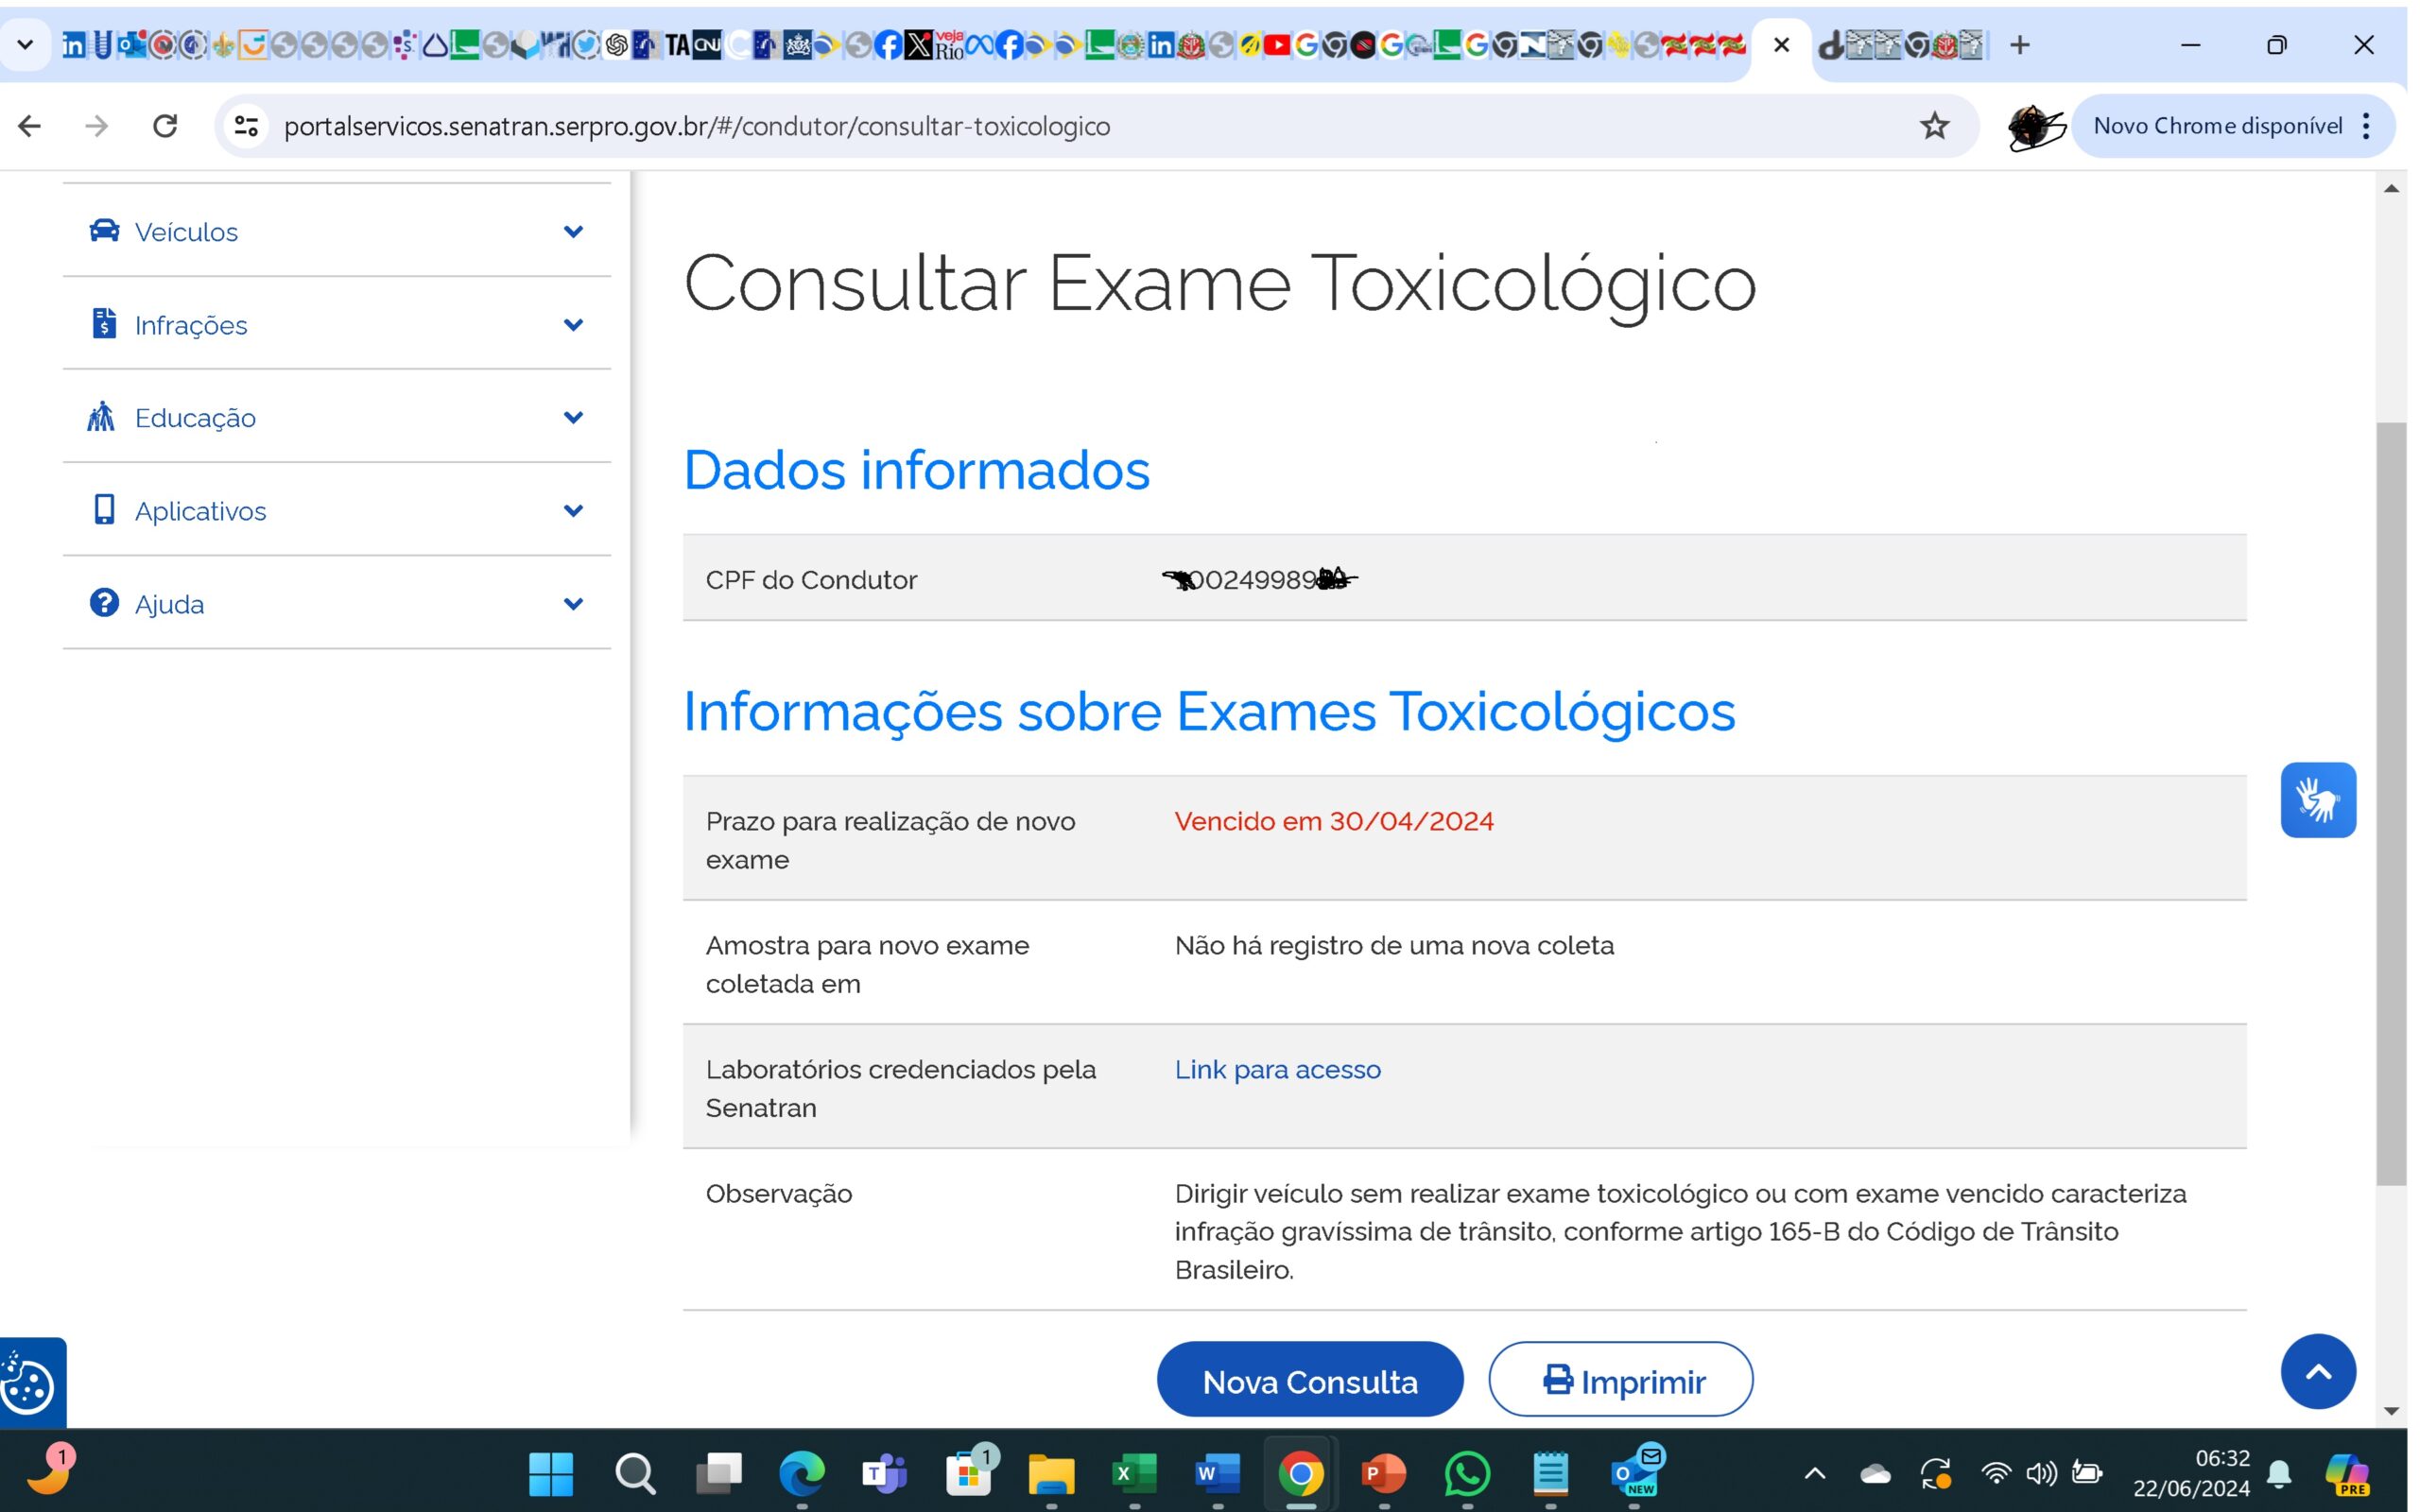
Task: Open Link para acesso laboratories link
Action: point(1277,1069)
